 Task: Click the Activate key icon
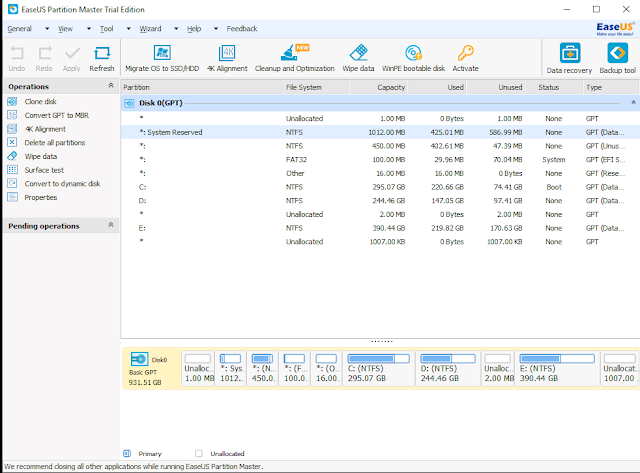(465, 53)
